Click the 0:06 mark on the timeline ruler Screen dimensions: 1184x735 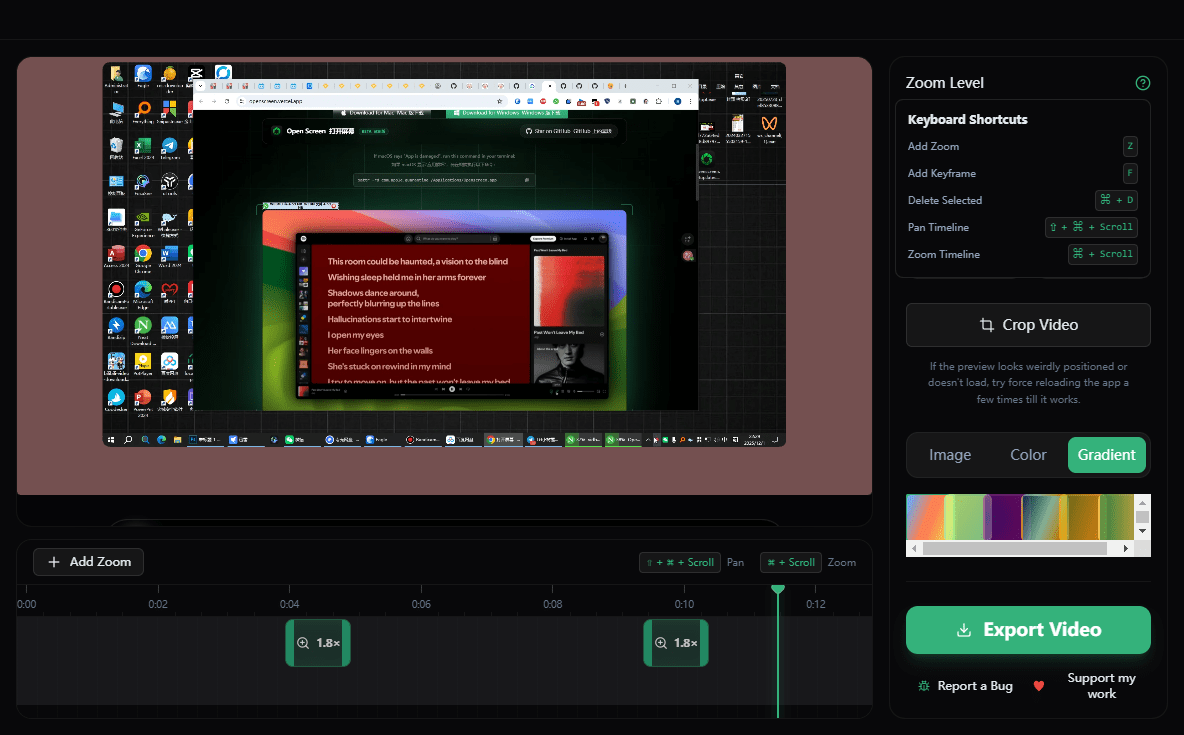click(421, 604)
